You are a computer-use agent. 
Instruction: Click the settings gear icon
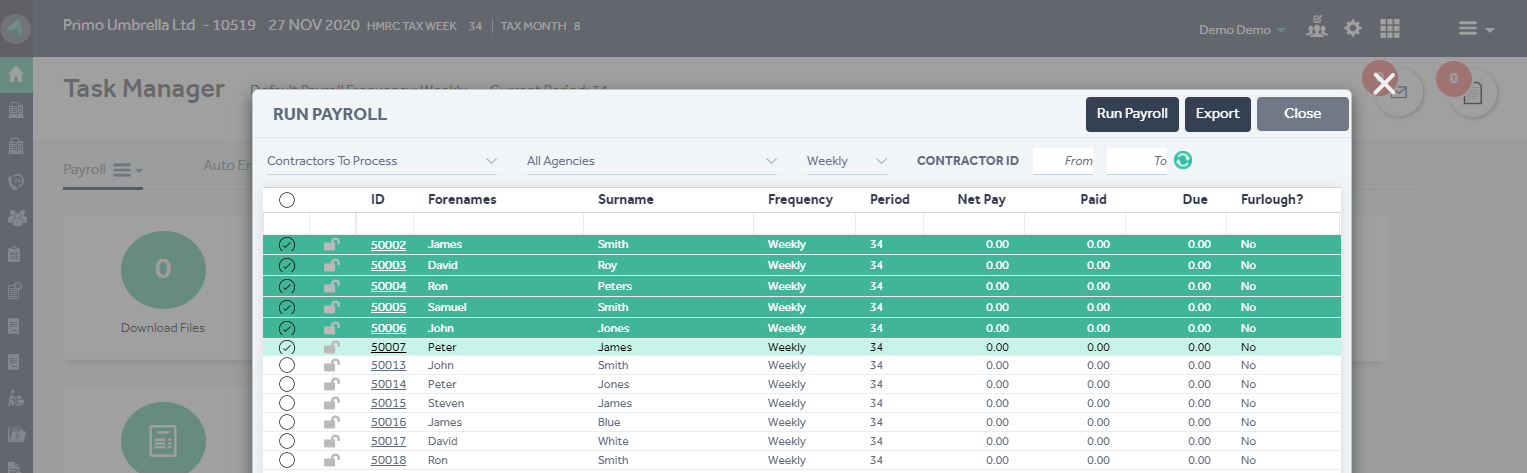(x=1353, y=29)
